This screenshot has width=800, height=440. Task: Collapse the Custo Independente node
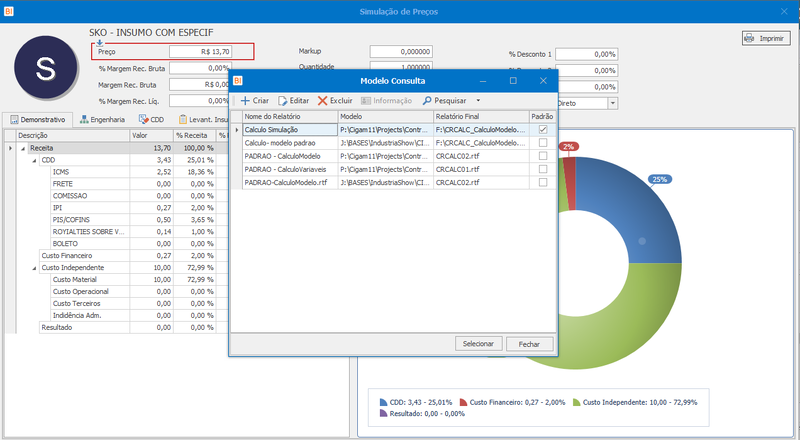(35, 268)
